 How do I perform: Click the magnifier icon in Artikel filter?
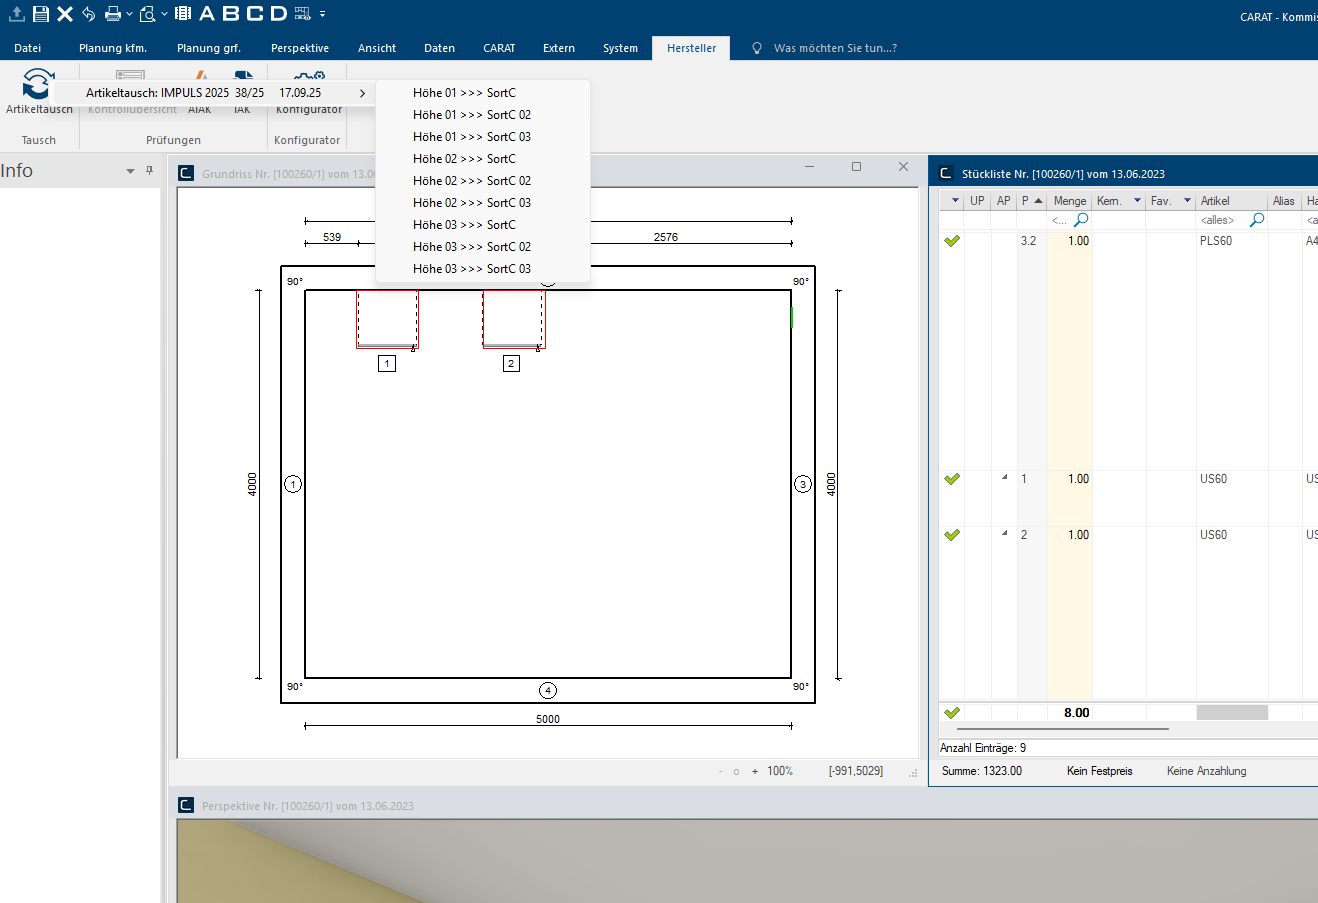point(1257,220)
